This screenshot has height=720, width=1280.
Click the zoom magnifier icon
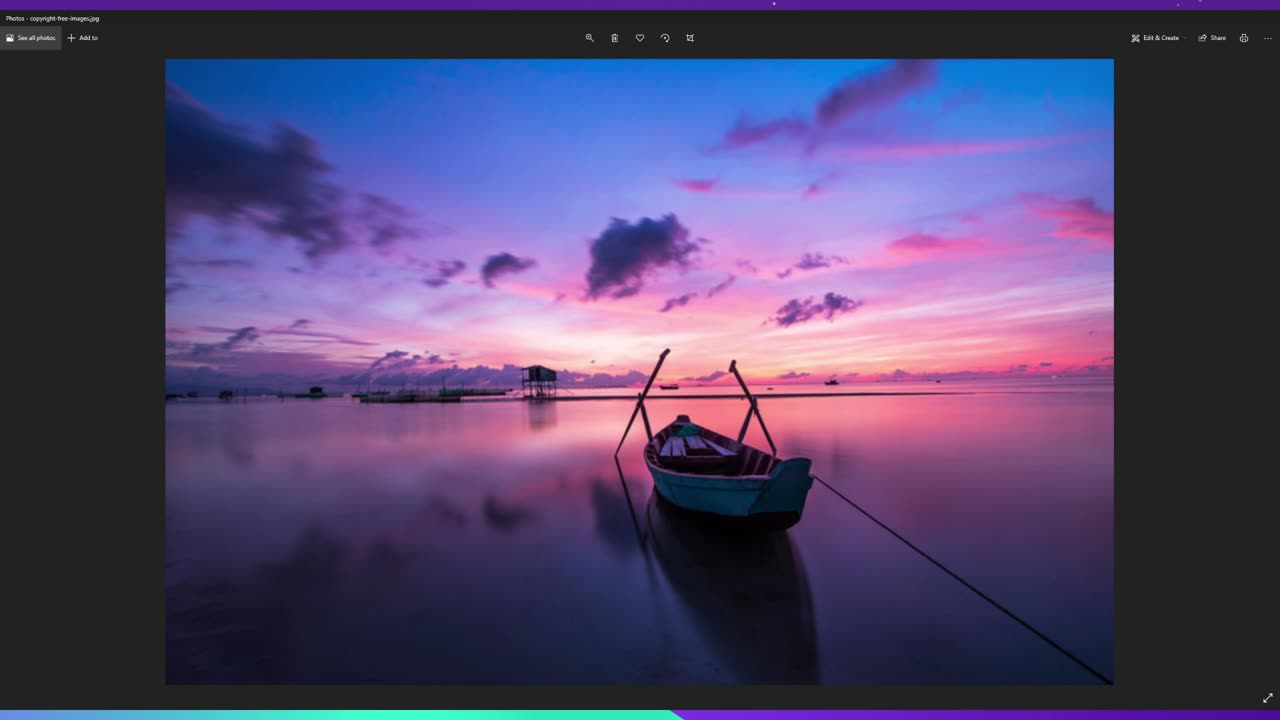pos(589,38)
